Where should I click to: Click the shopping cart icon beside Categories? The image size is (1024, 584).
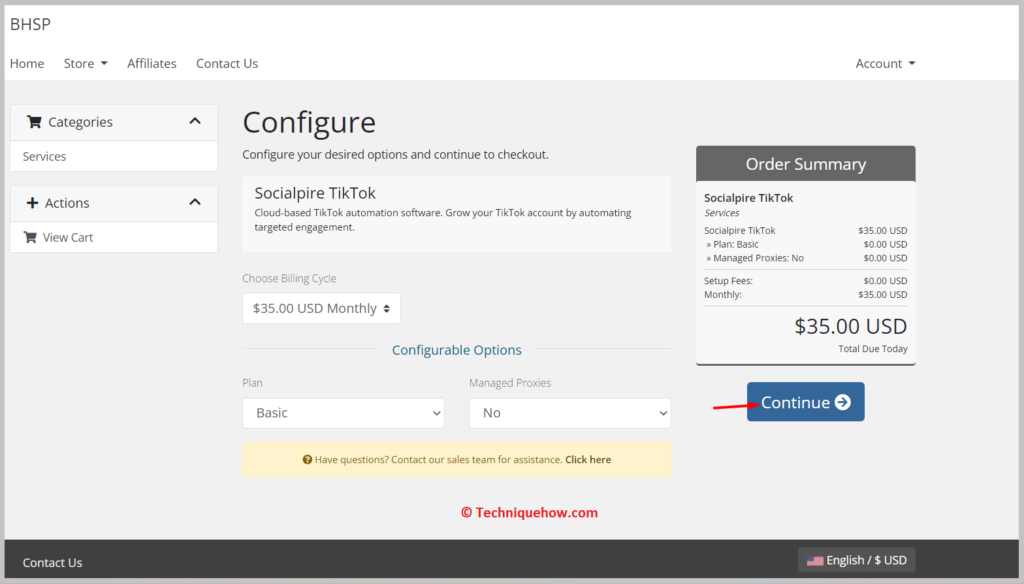(34, 122)
